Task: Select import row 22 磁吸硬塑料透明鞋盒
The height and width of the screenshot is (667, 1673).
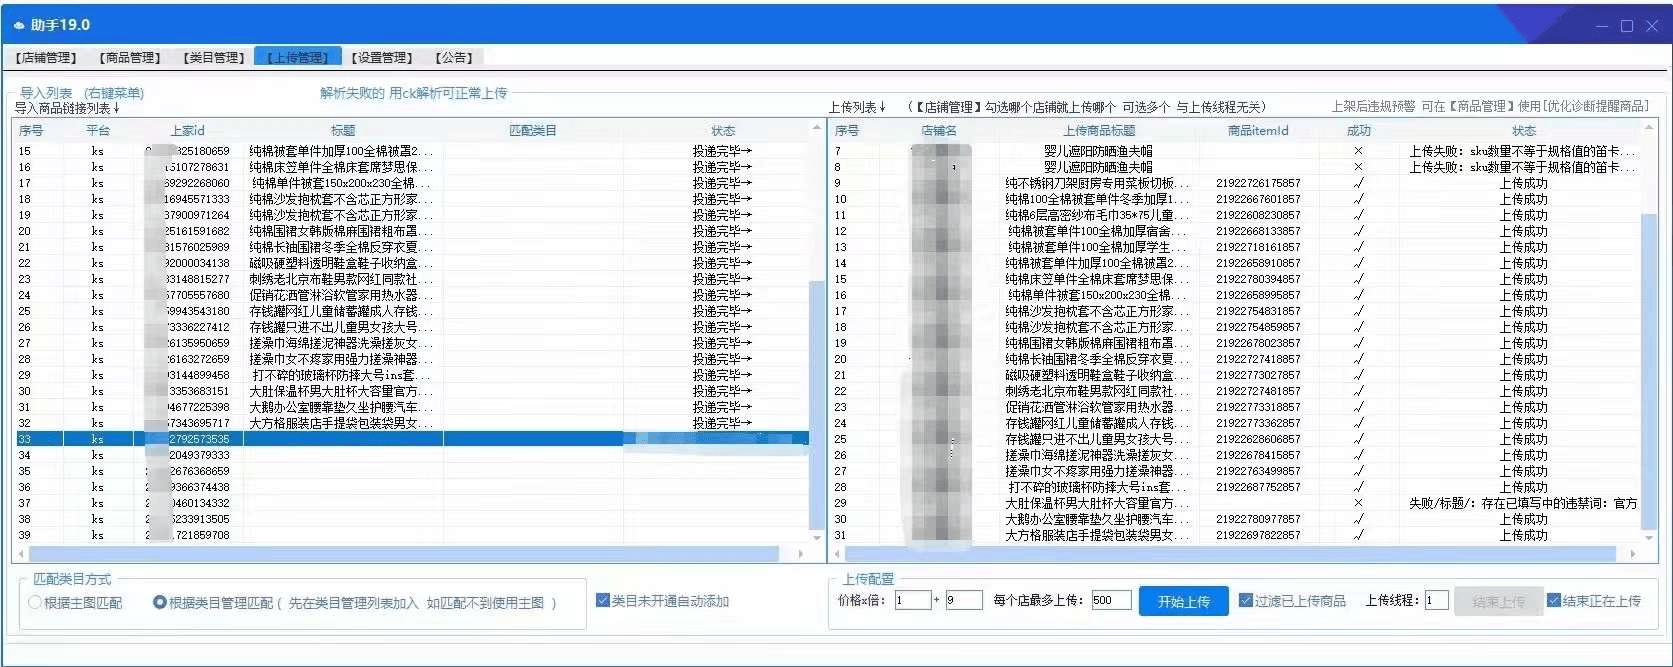Action: click(411, 263)
